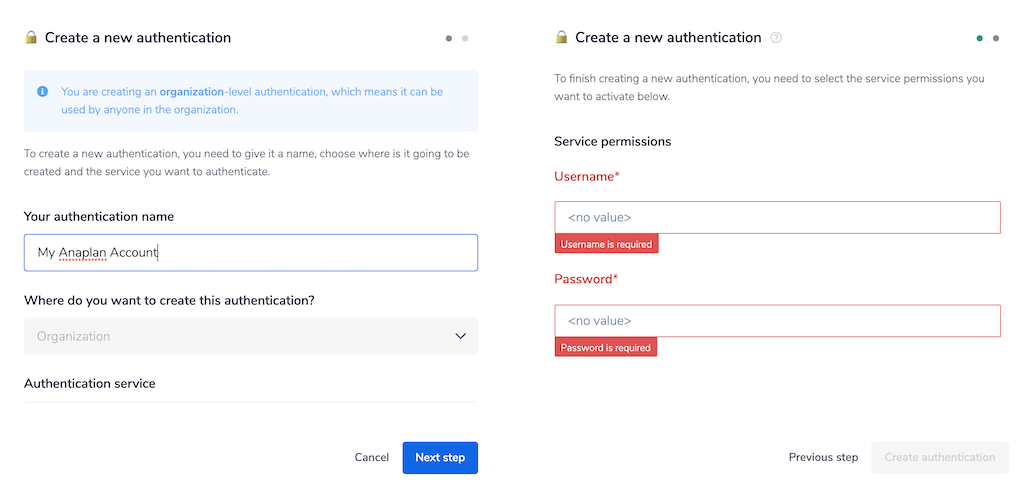Return via the Previous step button
The image size is (1030, 496).
click(823, 457)
